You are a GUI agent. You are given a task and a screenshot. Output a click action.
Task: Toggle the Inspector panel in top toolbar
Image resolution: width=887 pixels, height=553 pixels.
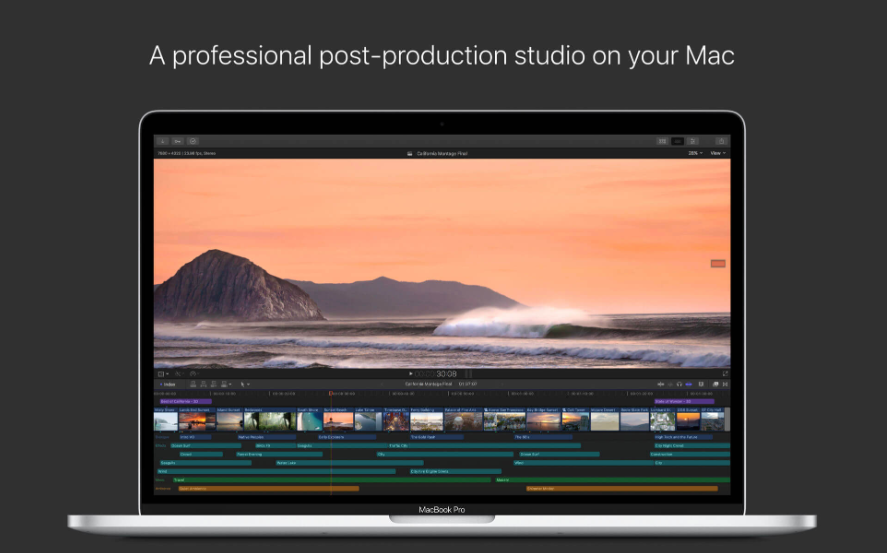[692, 141]
